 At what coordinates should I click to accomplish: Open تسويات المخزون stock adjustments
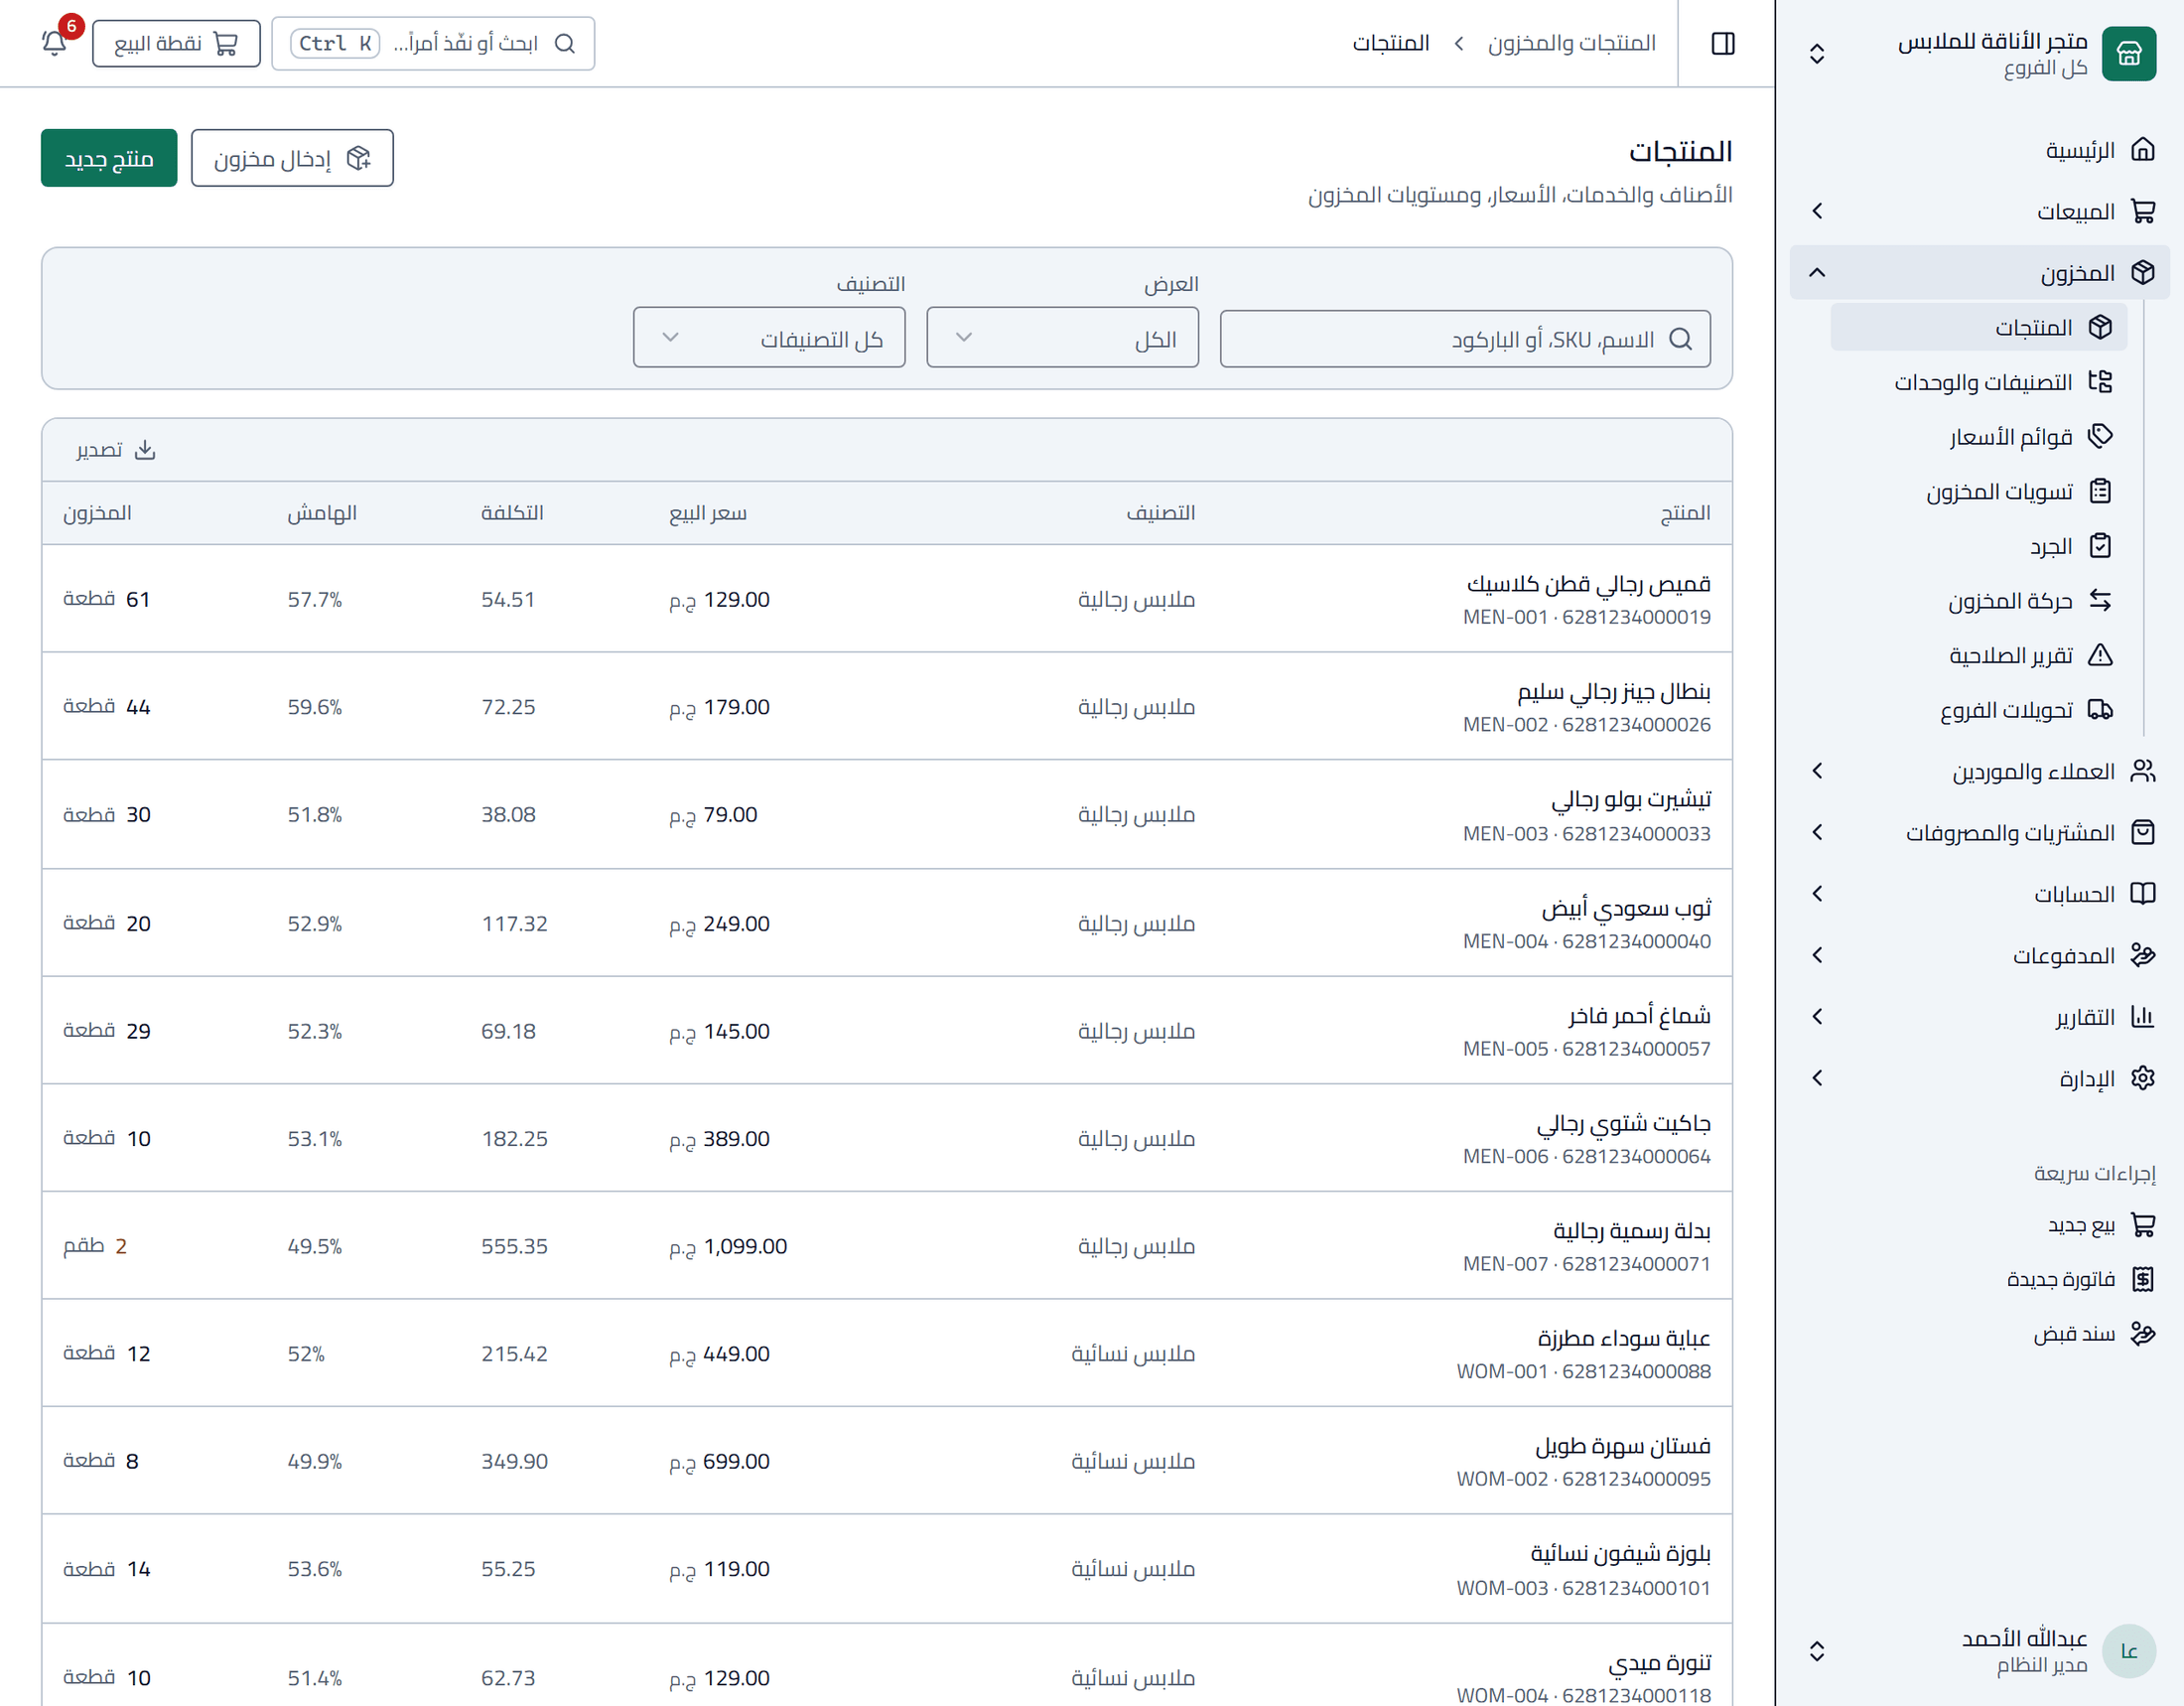coord(1979,491)
